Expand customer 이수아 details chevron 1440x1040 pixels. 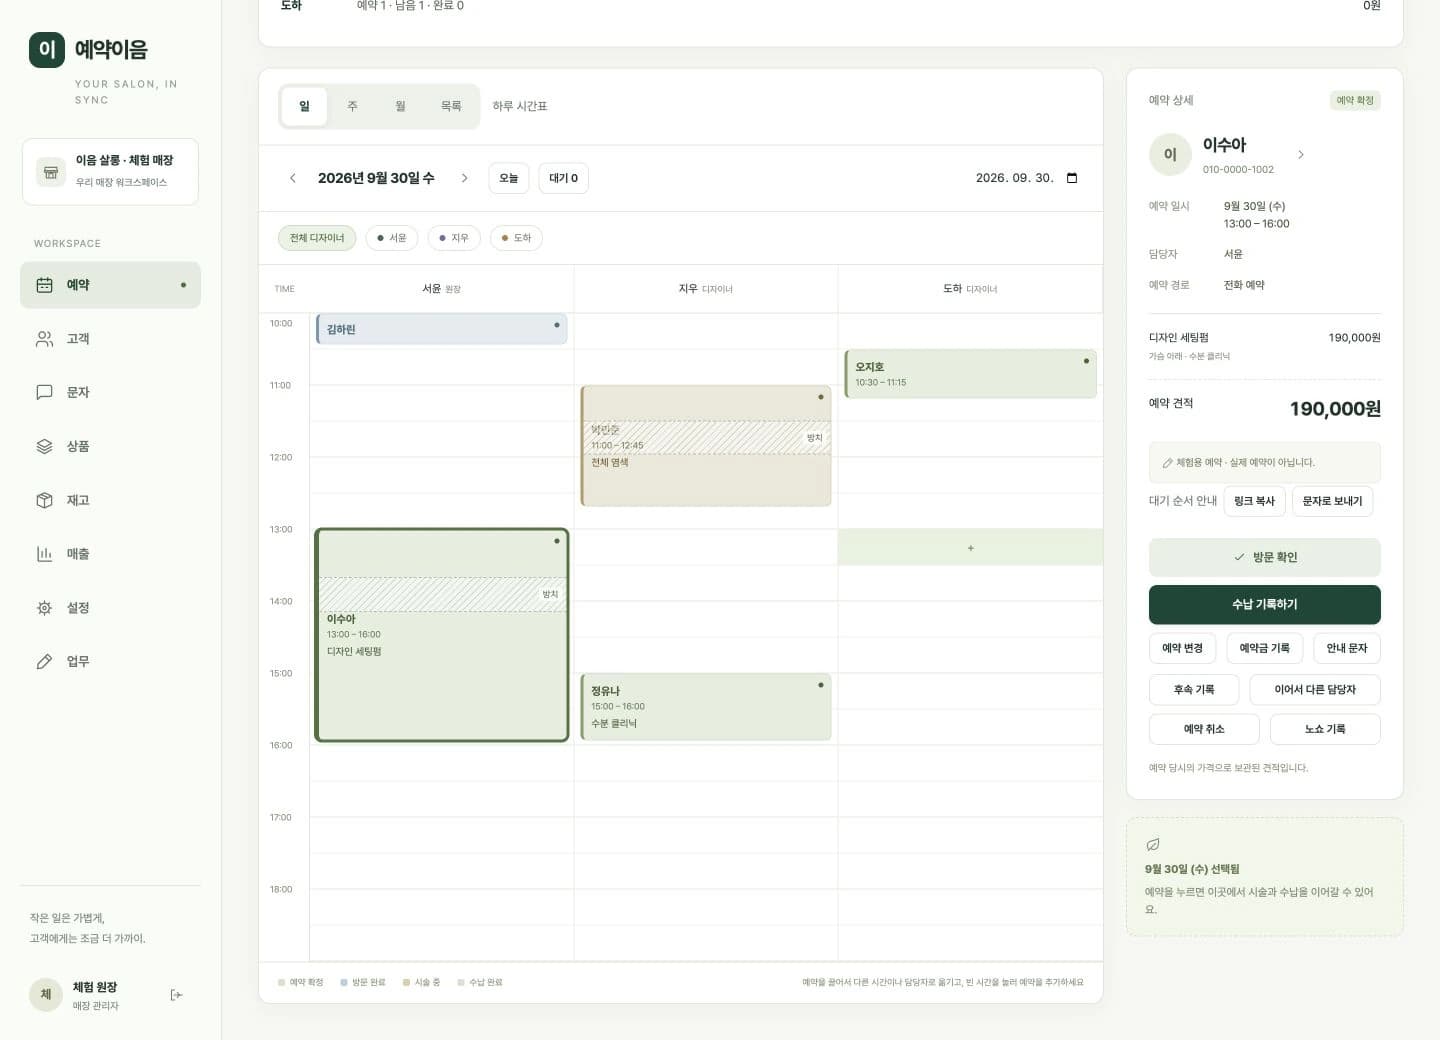(1301, 155)
